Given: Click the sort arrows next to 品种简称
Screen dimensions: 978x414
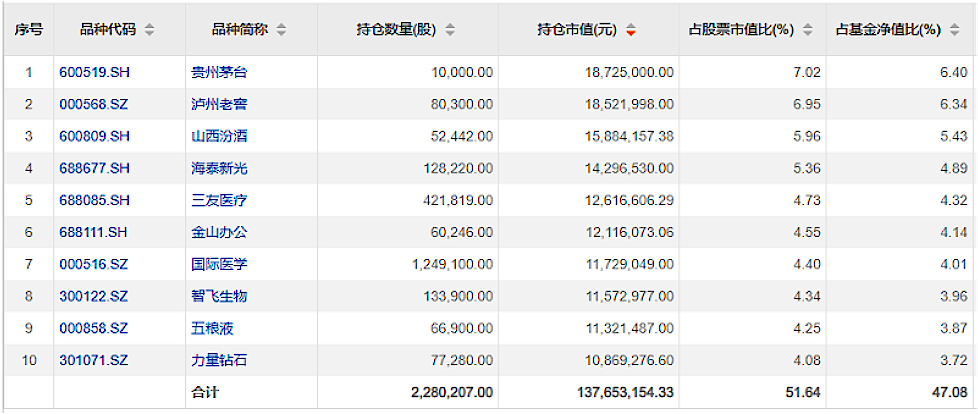Looking at the screenshot, I should pyautogui.click(x=281, y=31).
